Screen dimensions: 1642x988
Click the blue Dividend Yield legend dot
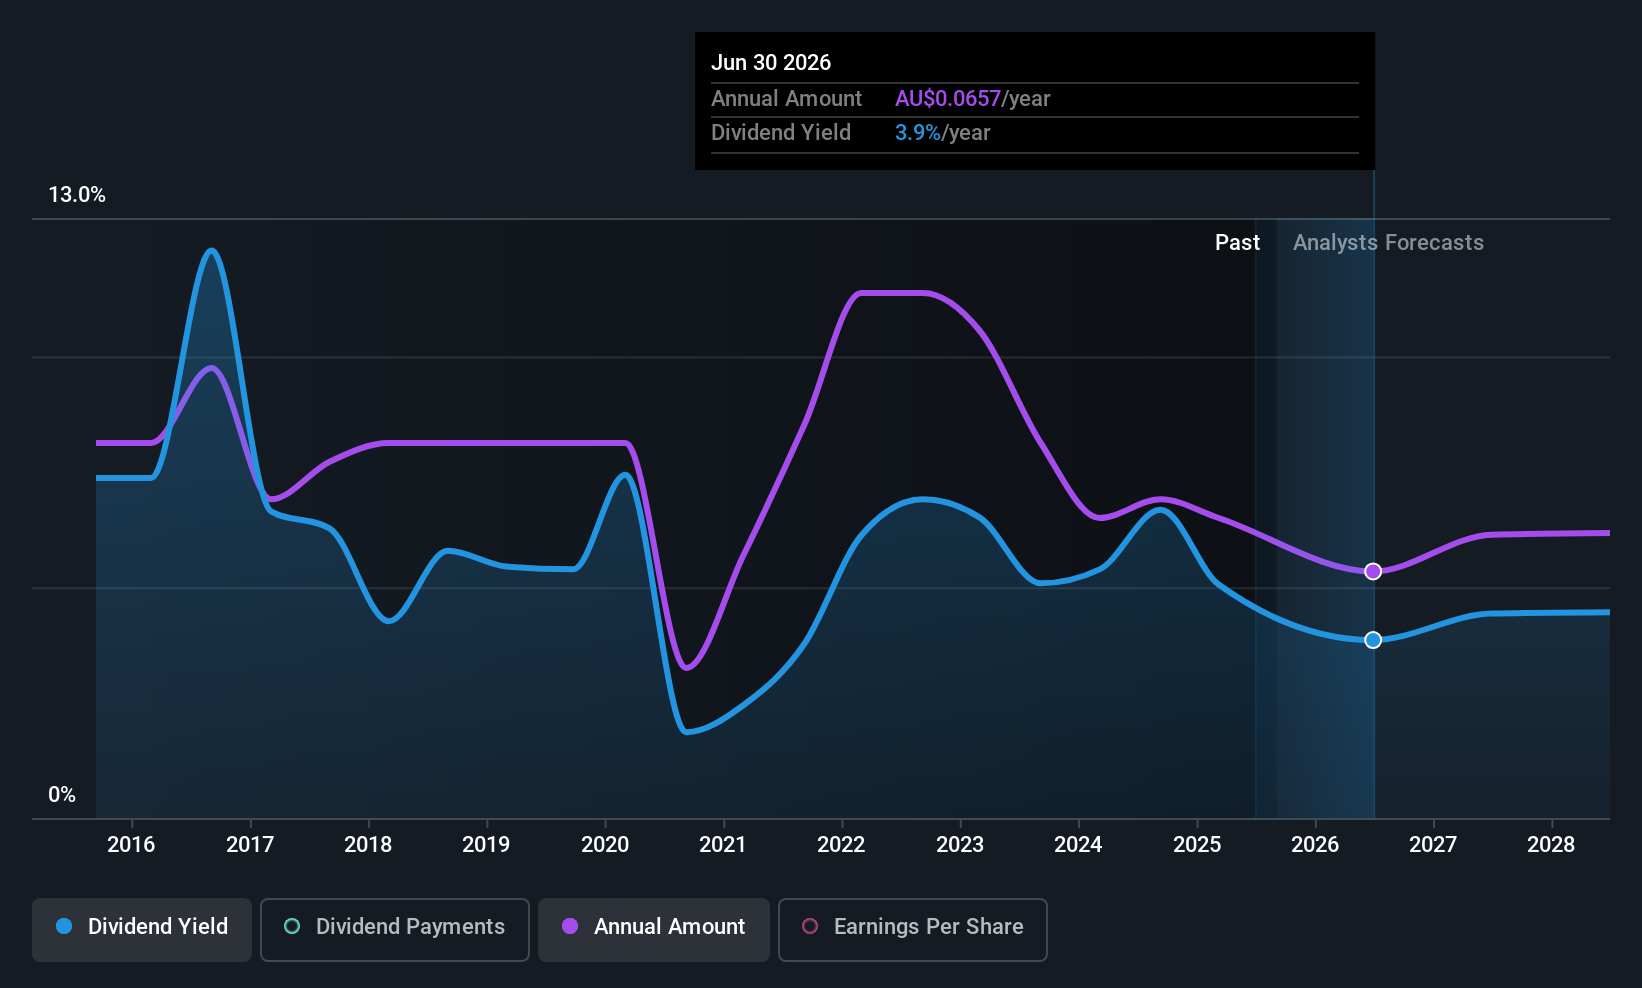tap(64, 926)
